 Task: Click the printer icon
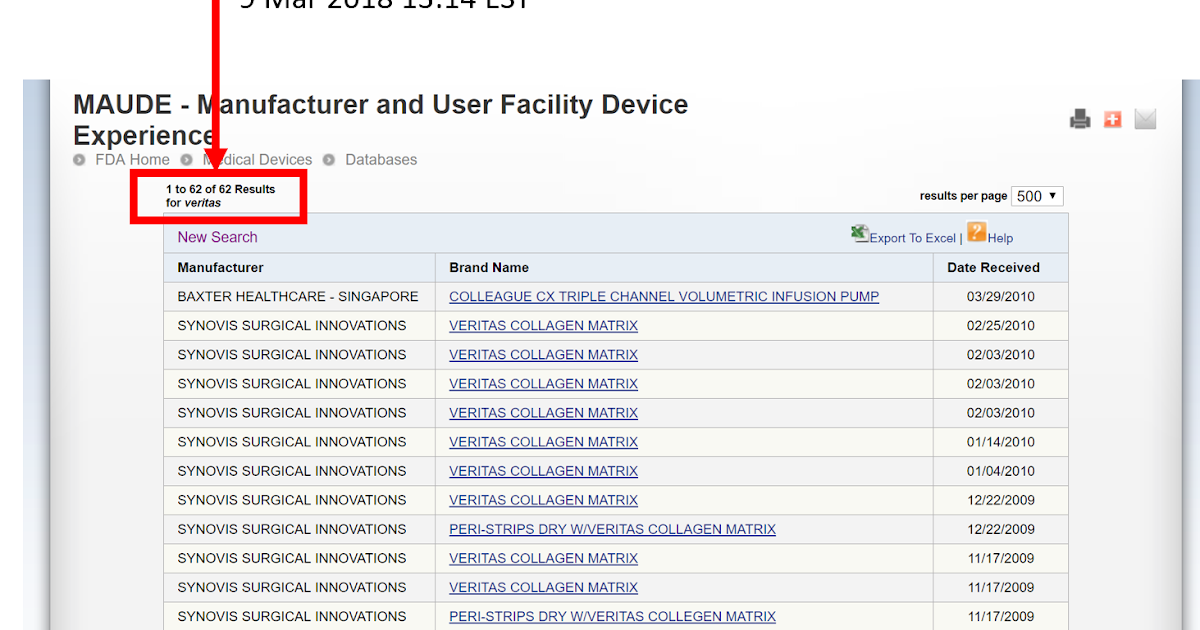[x=1080, y=120]
